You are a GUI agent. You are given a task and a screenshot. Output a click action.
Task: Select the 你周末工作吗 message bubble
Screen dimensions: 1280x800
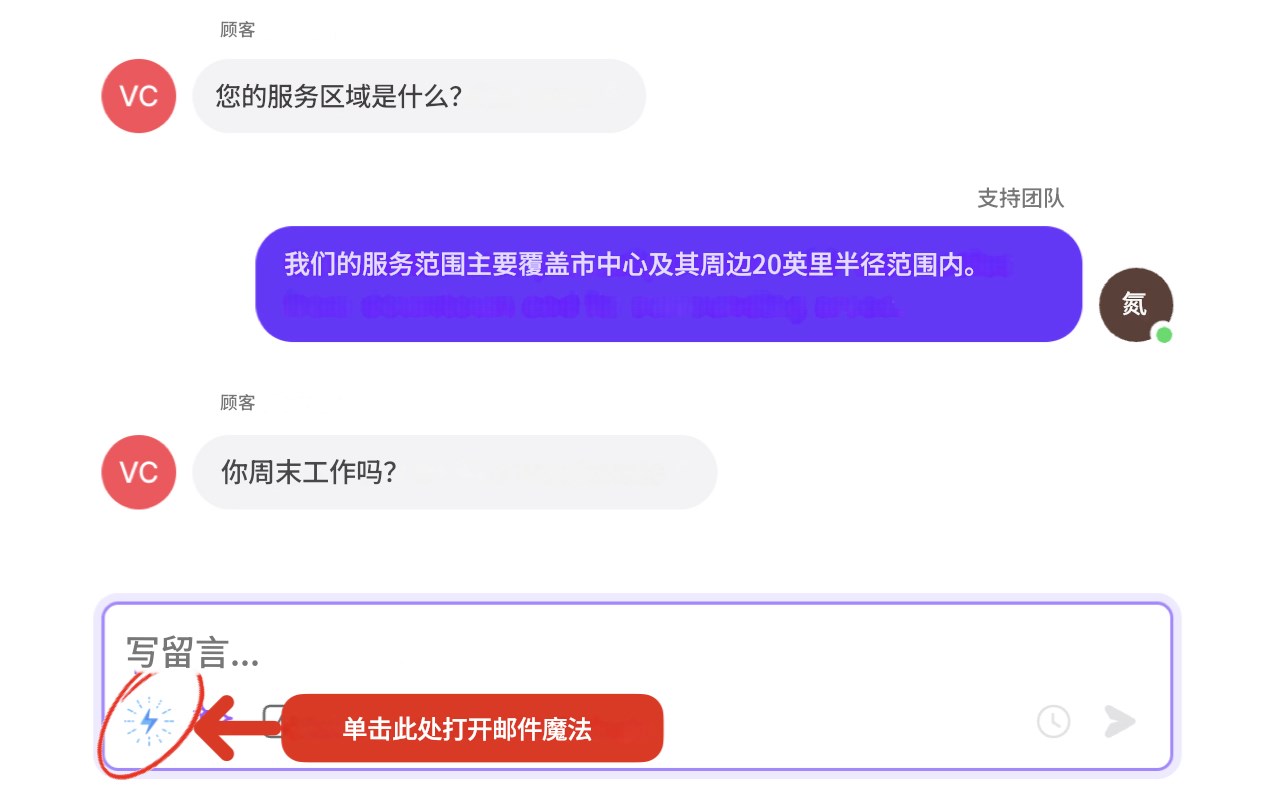pyautogui.click(x=455, y=472)
